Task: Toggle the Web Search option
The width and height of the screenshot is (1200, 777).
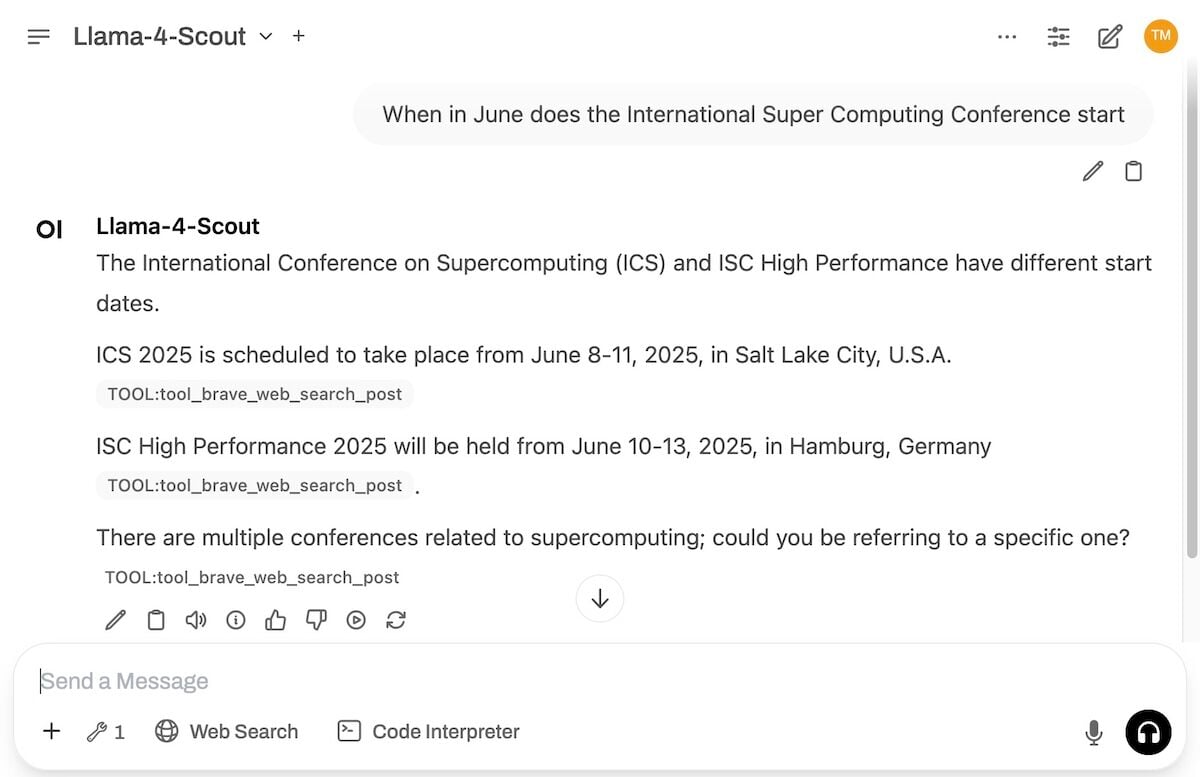Action: point(227,732)
